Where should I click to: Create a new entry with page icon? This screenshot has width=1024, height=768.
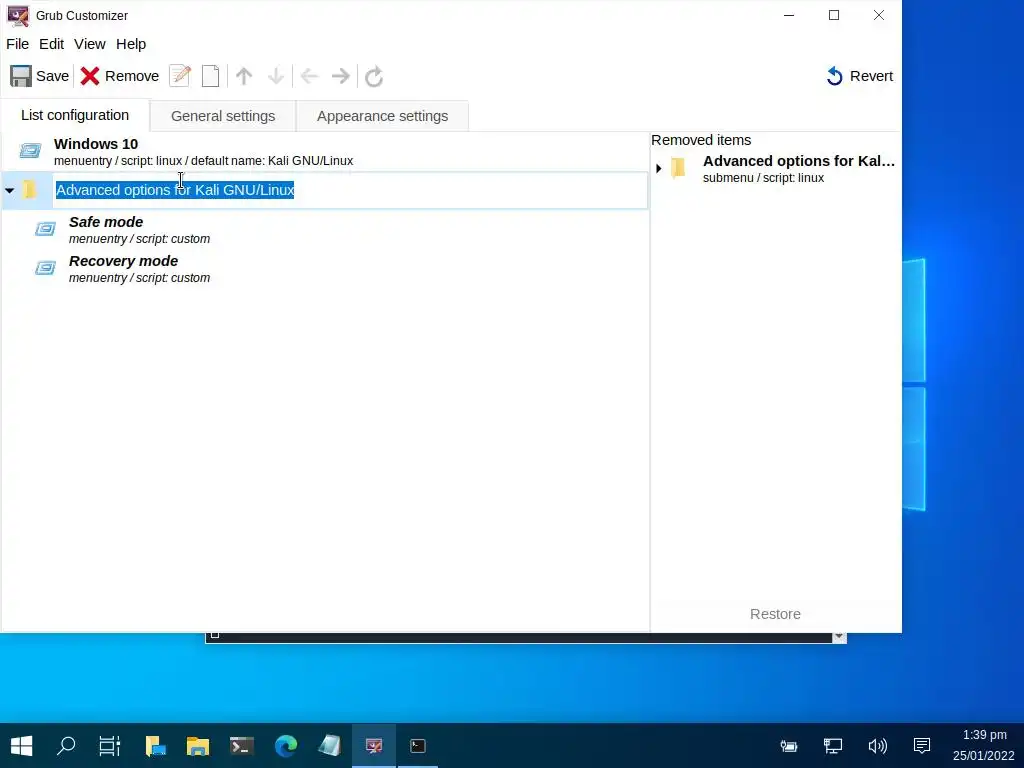(x=210, y=76)
